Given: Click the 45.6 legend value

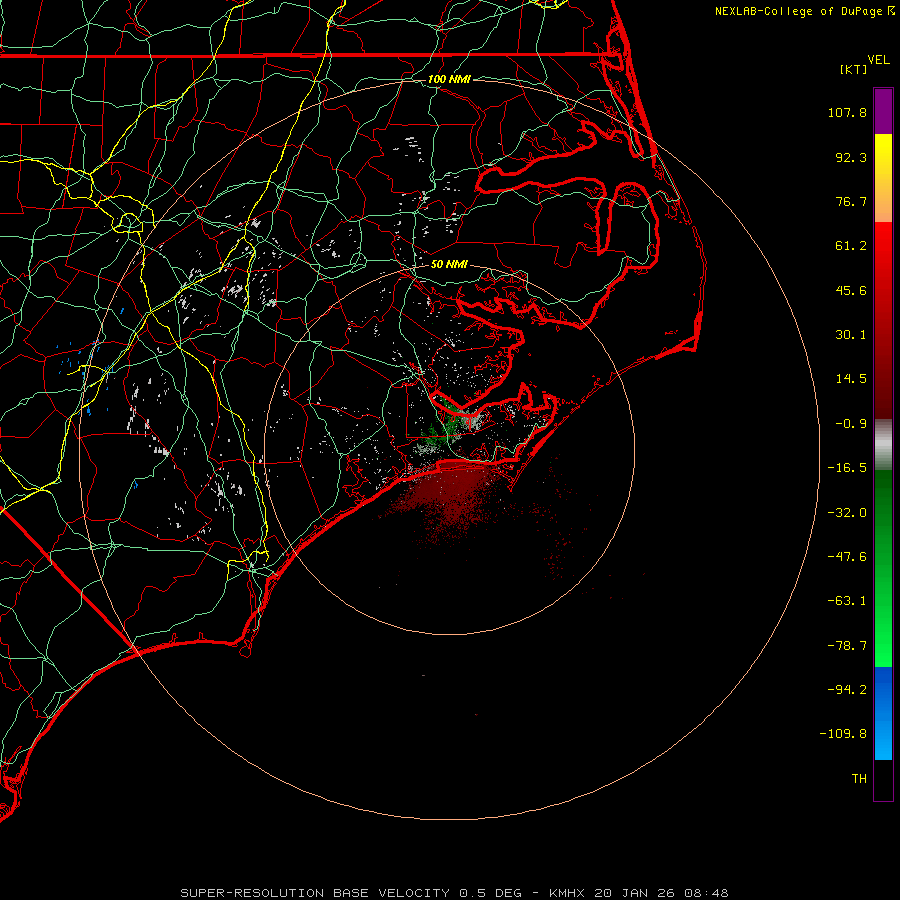Looking at the screenshot, I should 851,290.
